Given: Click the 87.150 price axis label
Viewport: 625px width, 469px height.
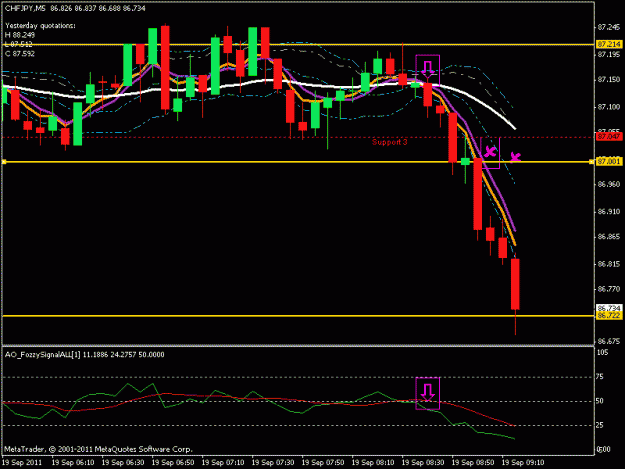Looking at the screenshot, I should tap(609, 80).
